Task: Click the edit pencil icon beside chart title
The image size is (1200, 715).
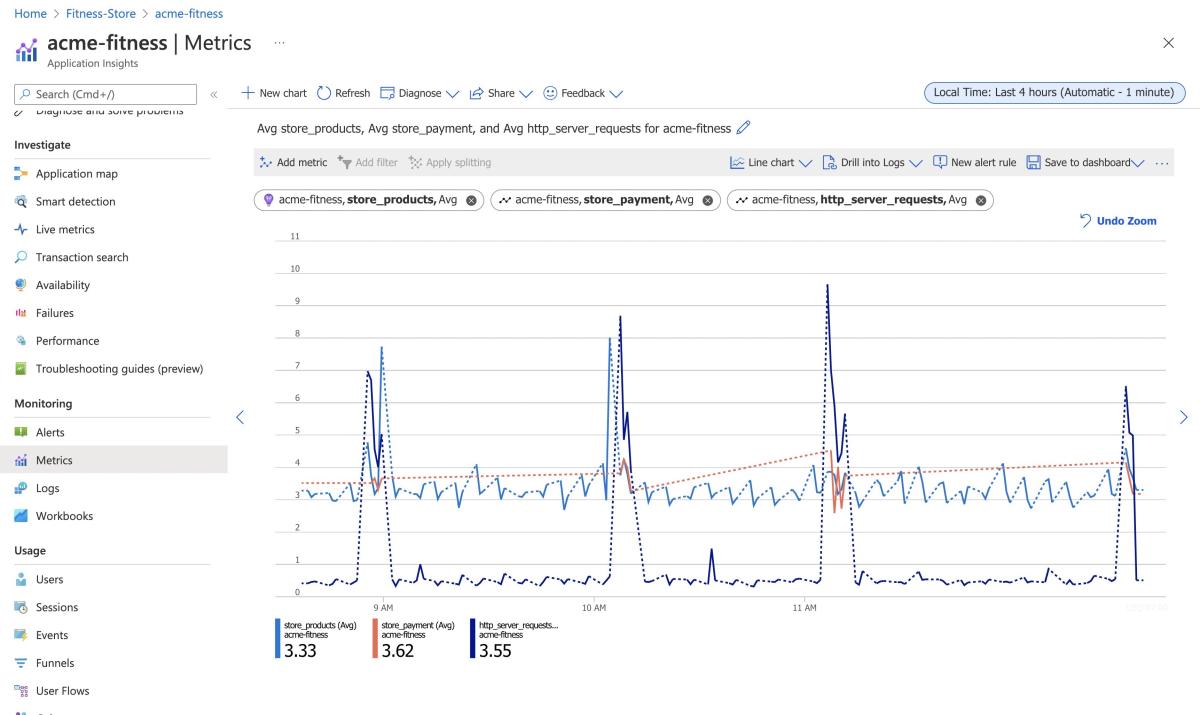Action: click(x=742, y=128)
